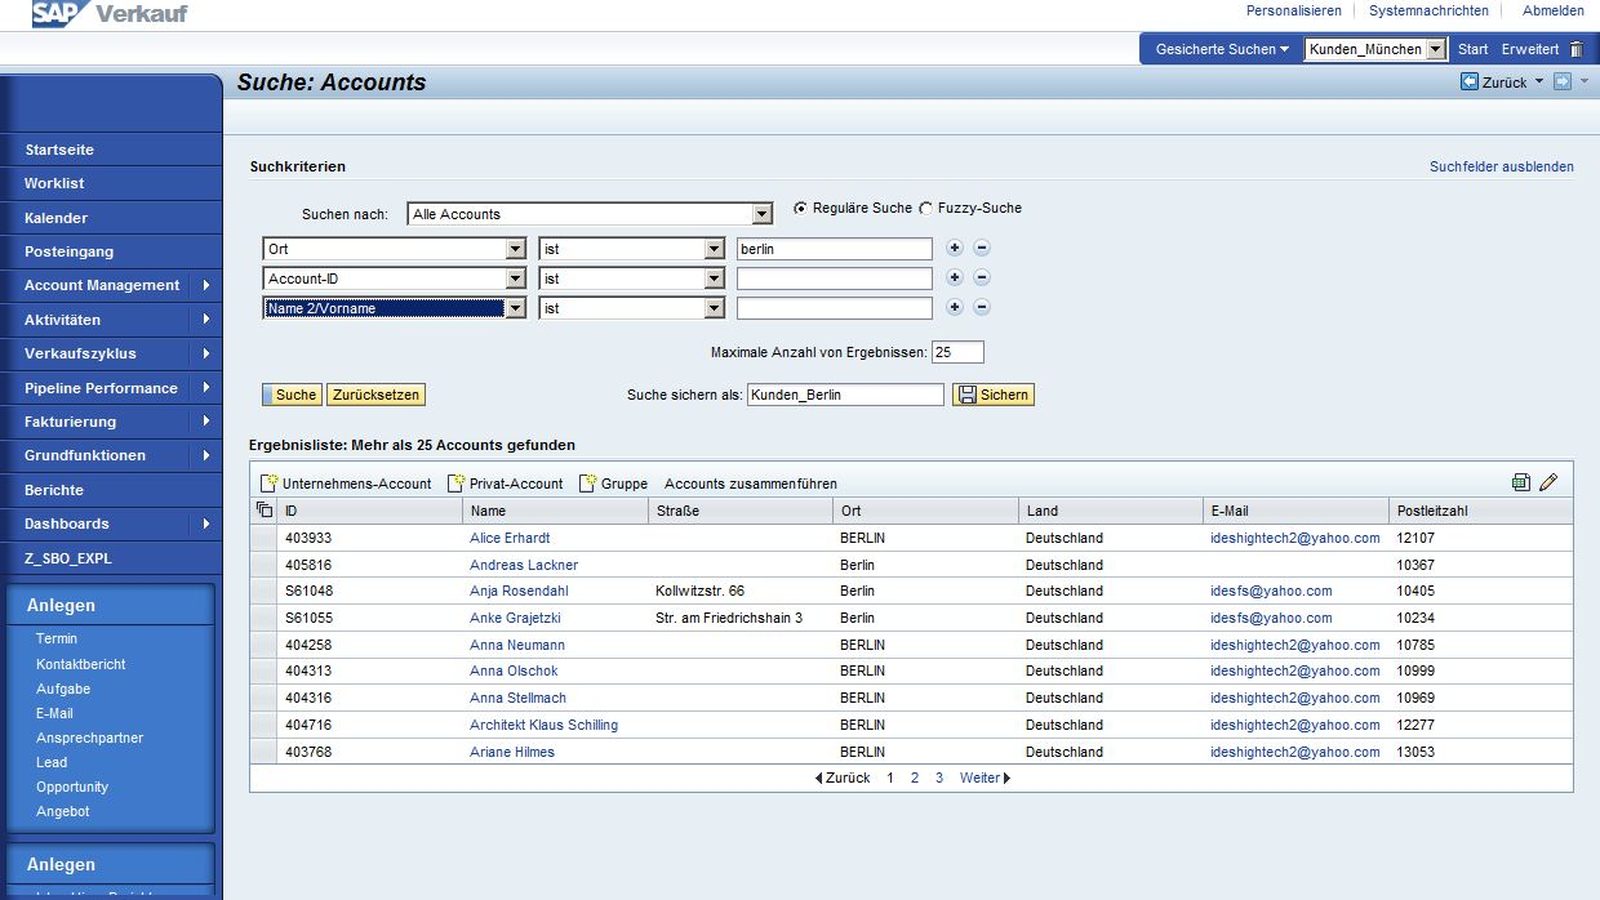Click plus icon in the Name 2/Vorname row

[954, 307]
